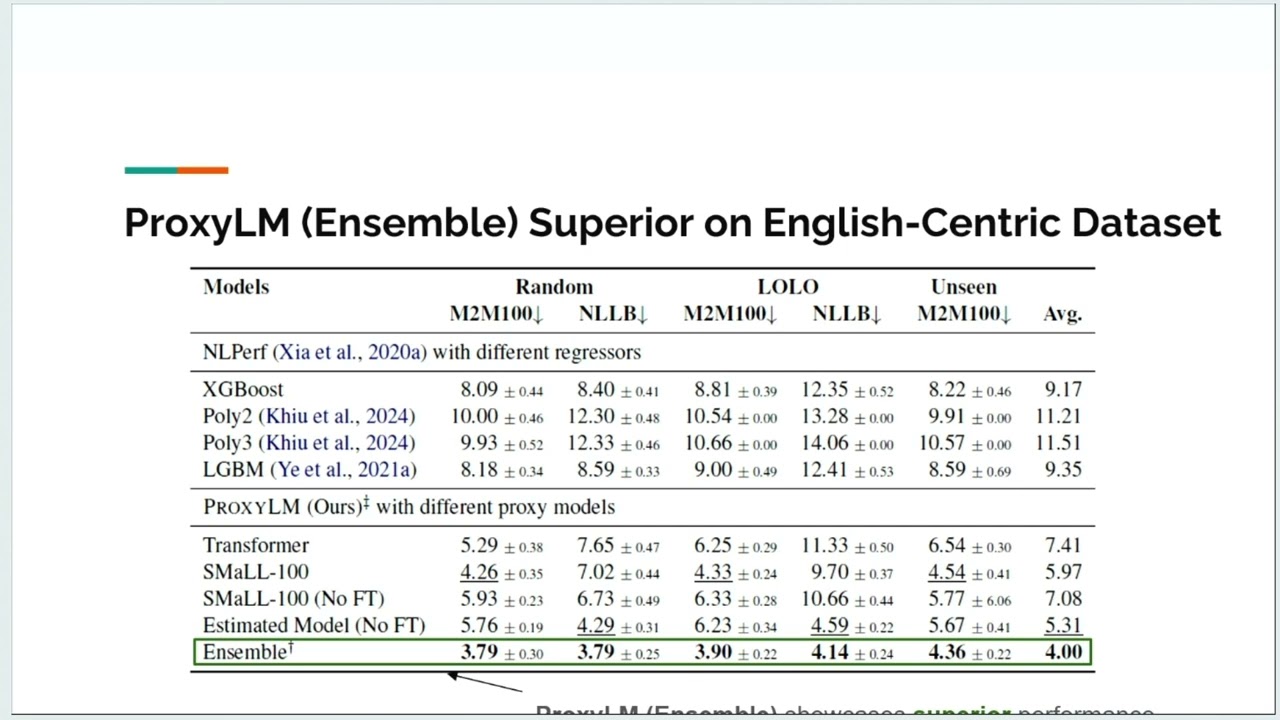Click the SMaLL-100 (No FT) average 7.08
This screenshot has height=720, width=1280.
point(1063,599)
